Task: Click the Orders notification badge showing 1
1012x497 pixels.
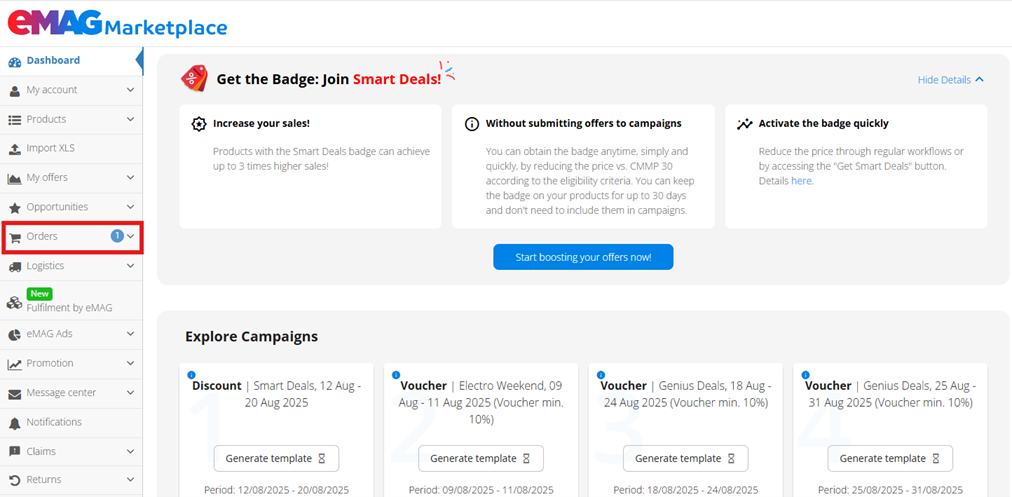Action: click(x=117, y=236)
